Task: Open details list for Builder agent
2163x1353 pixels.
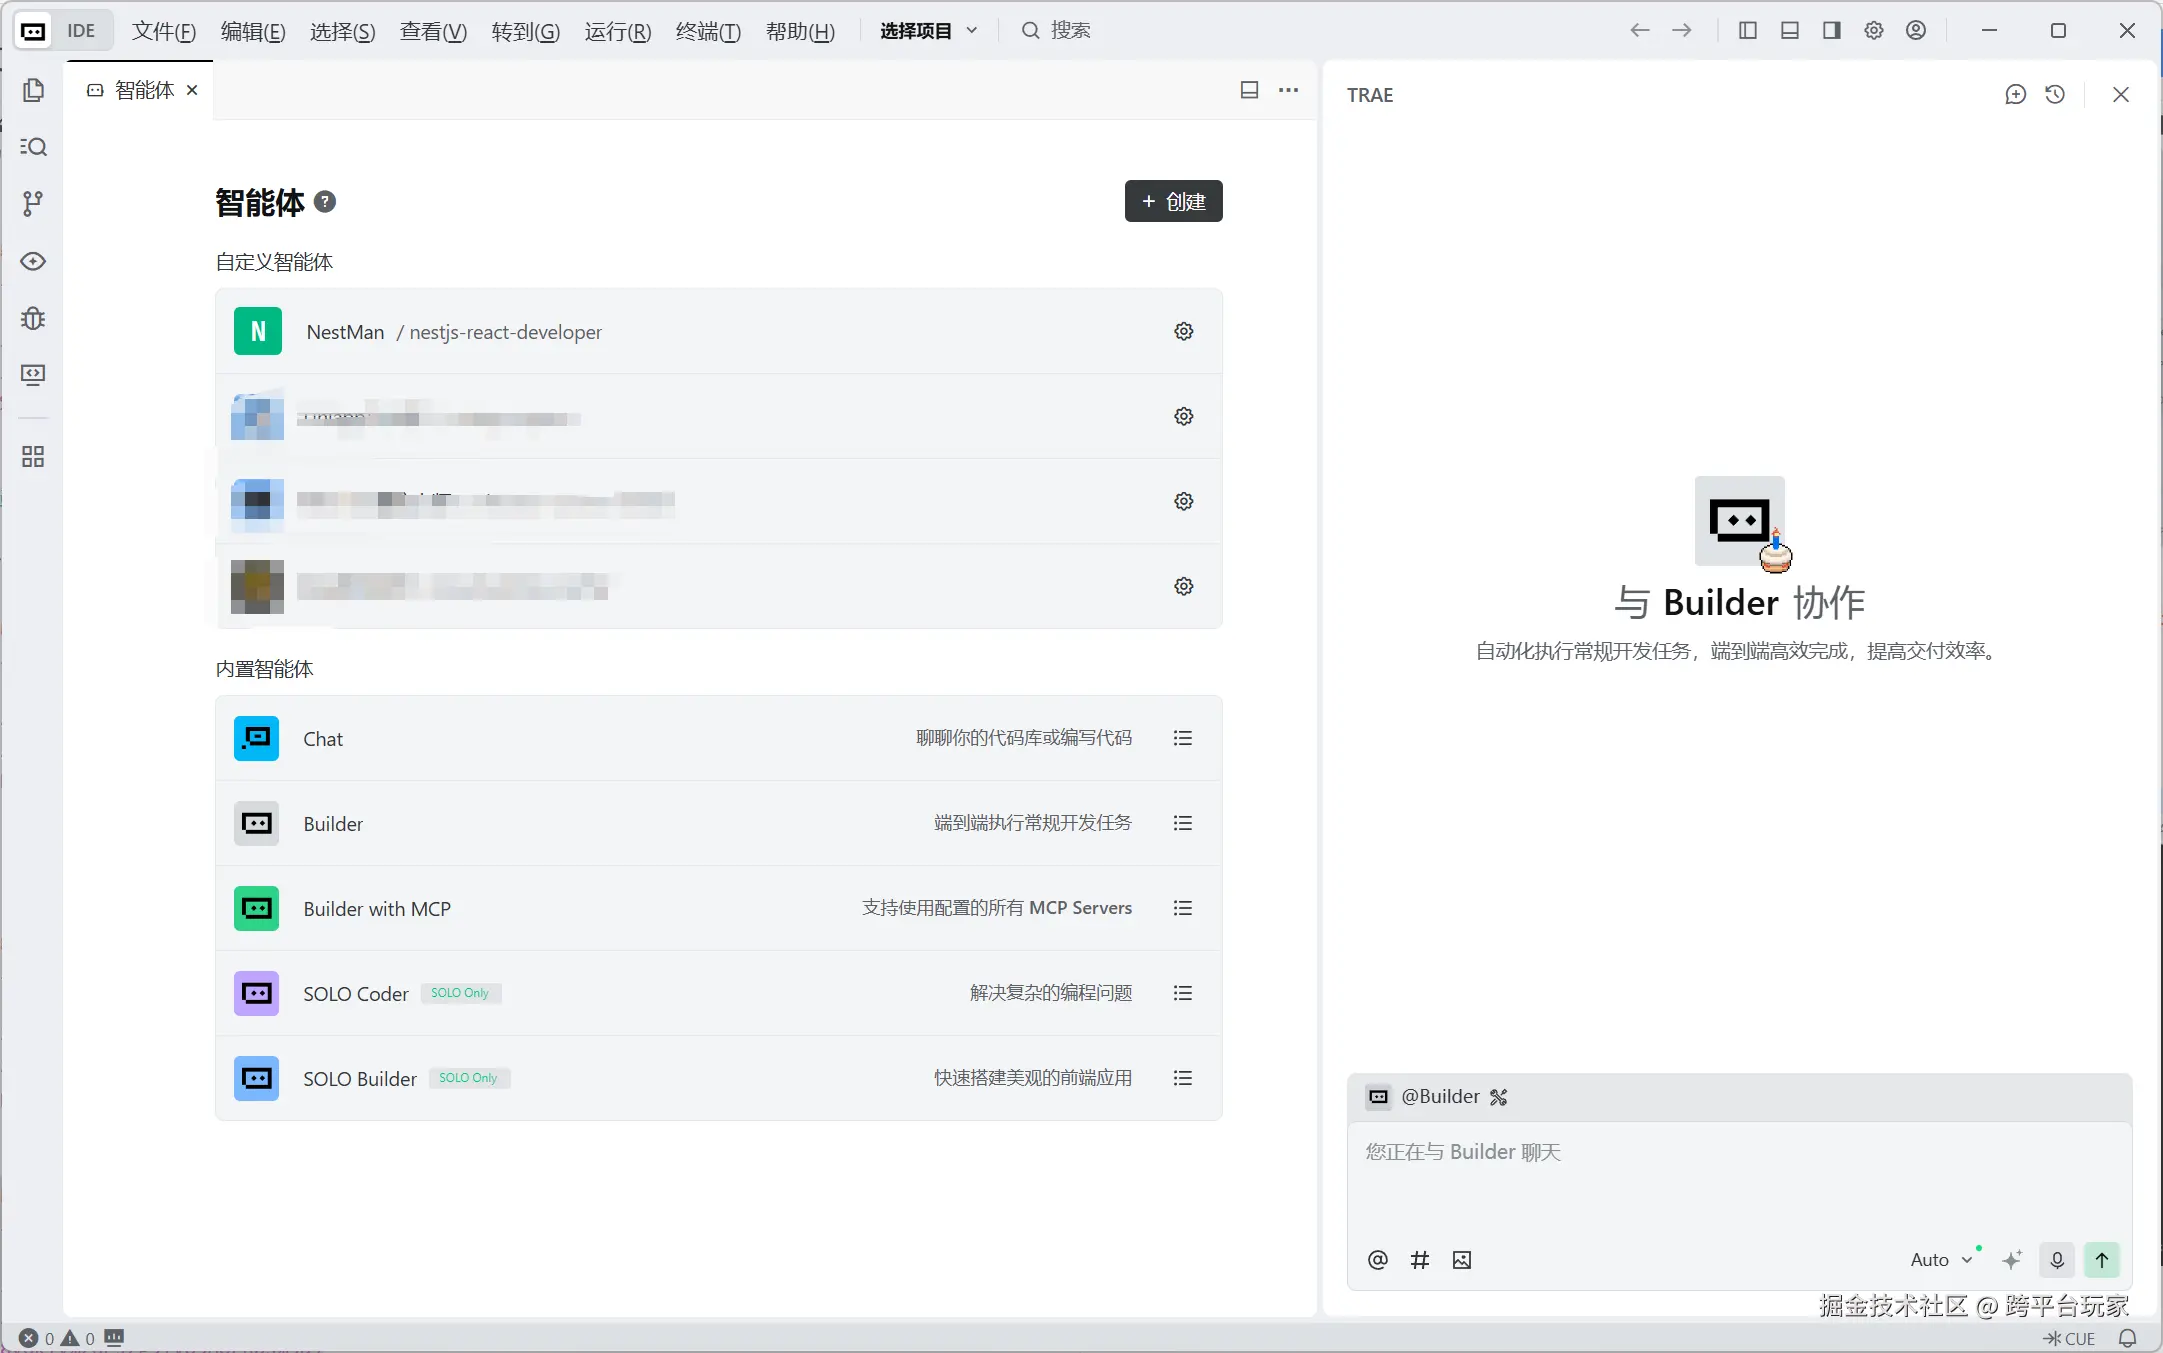Action: (x=1183, y=823)
